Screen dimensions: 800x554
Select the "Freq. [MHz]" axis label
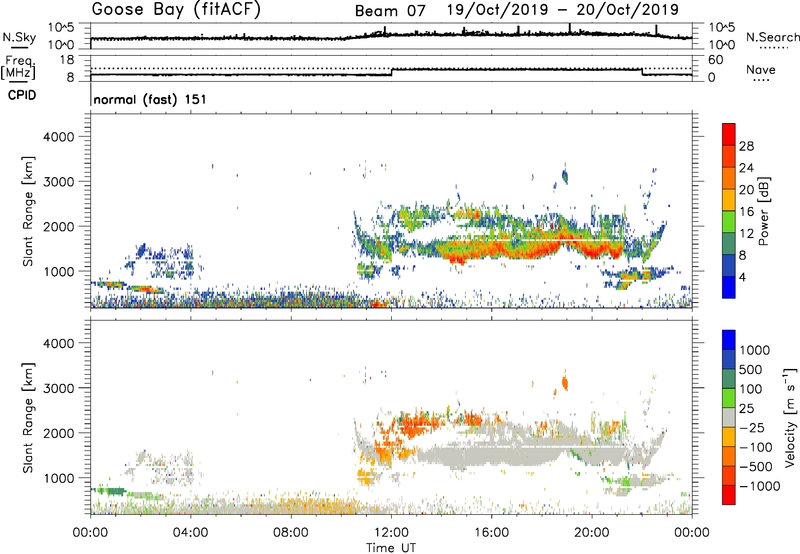(19, 67)
